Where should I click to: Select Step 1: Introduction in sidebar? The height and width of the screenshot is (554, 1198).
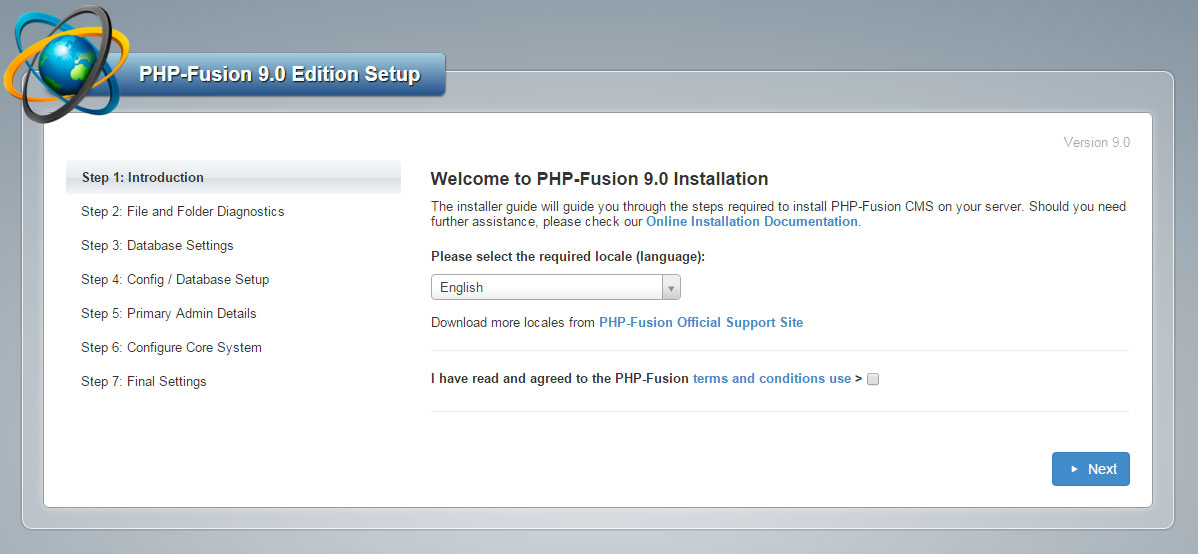143,178
